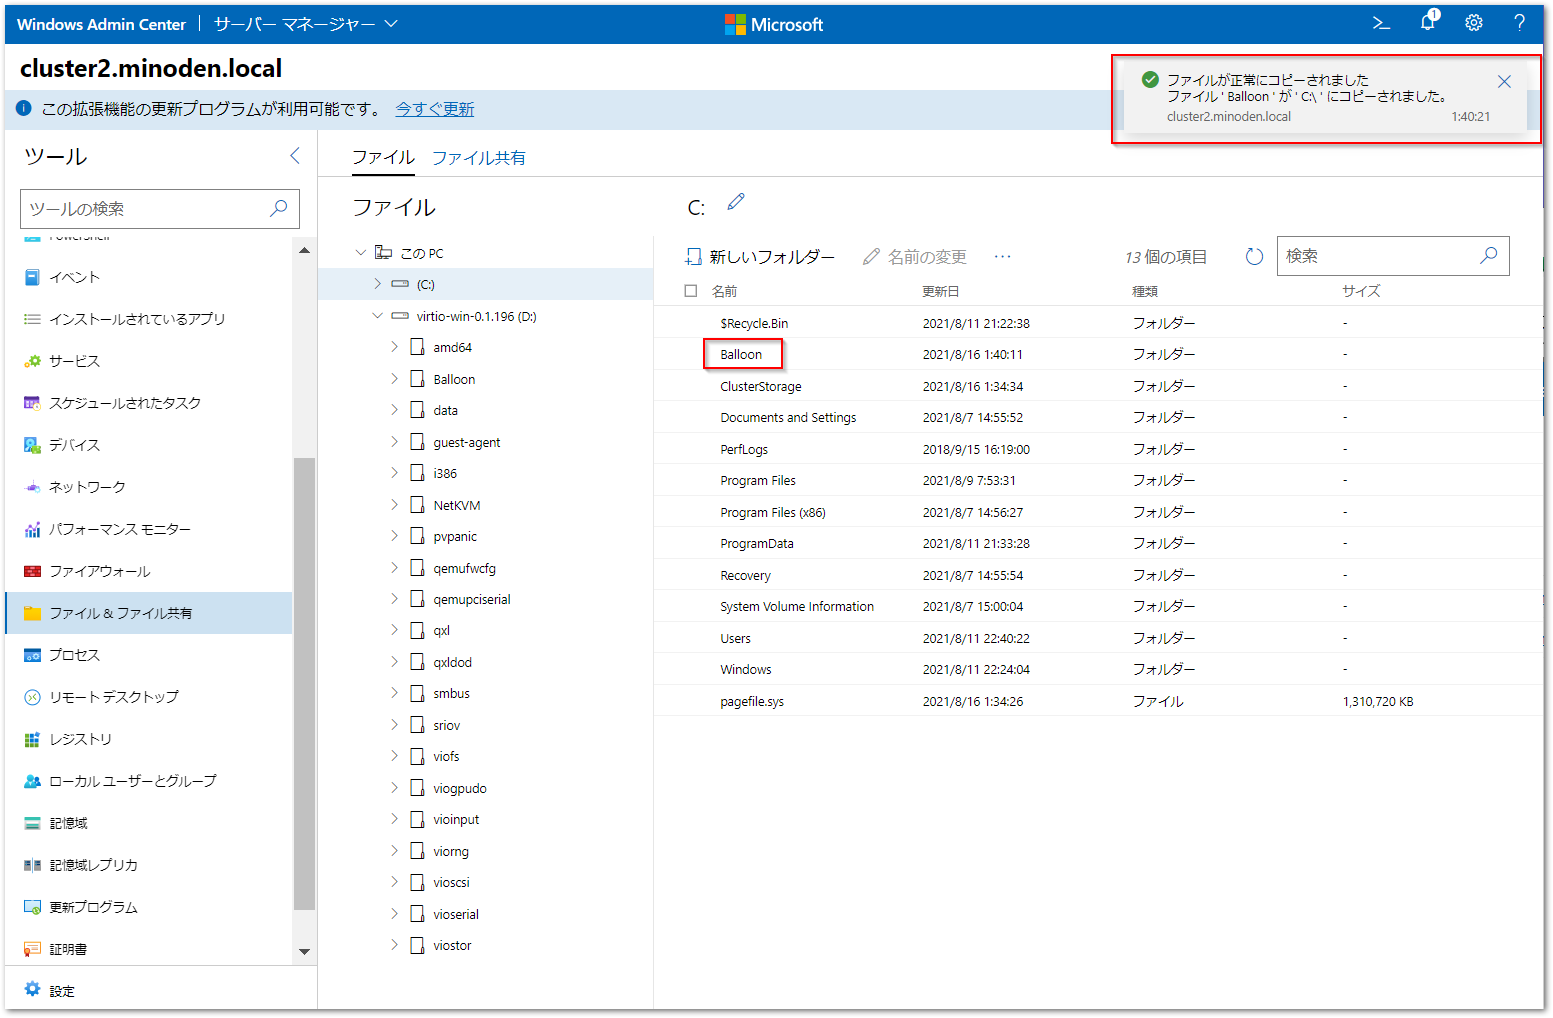Open the more actions ellipsis menu
This screenshot has width=1553, height=1018.
[x=1002, y=257]
